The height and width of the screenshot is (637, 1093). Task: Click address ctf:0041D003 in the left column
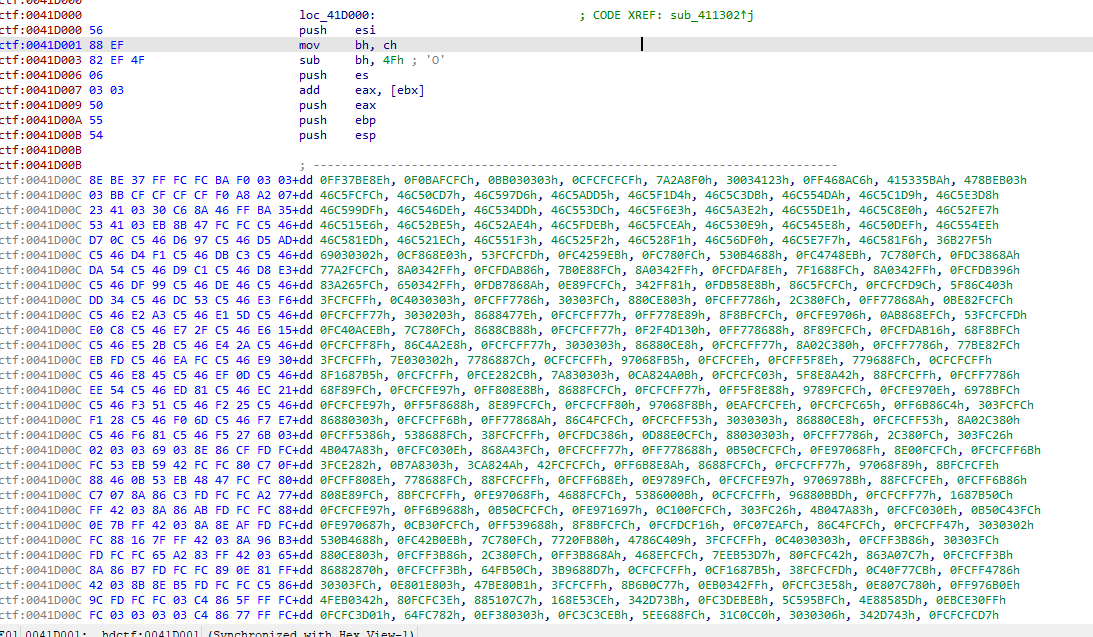click(x=42, y=60)
